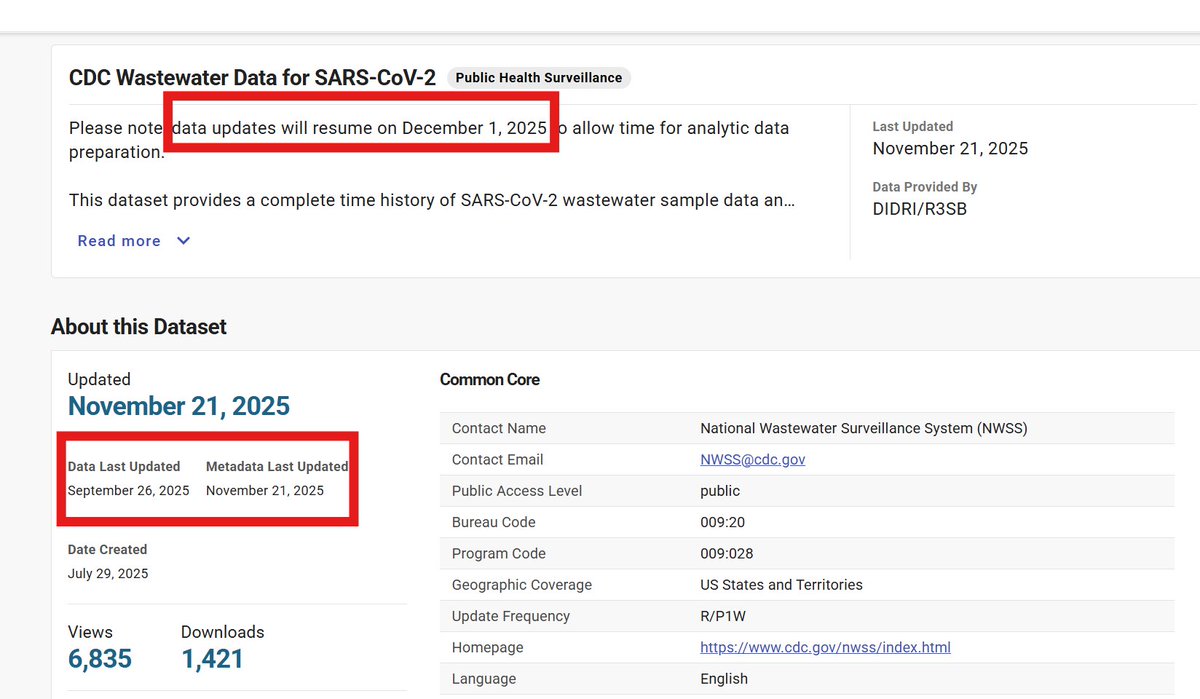Click the Public Health Surveillance tag
Screen dimensions: 1200x699
pos(539,78)
